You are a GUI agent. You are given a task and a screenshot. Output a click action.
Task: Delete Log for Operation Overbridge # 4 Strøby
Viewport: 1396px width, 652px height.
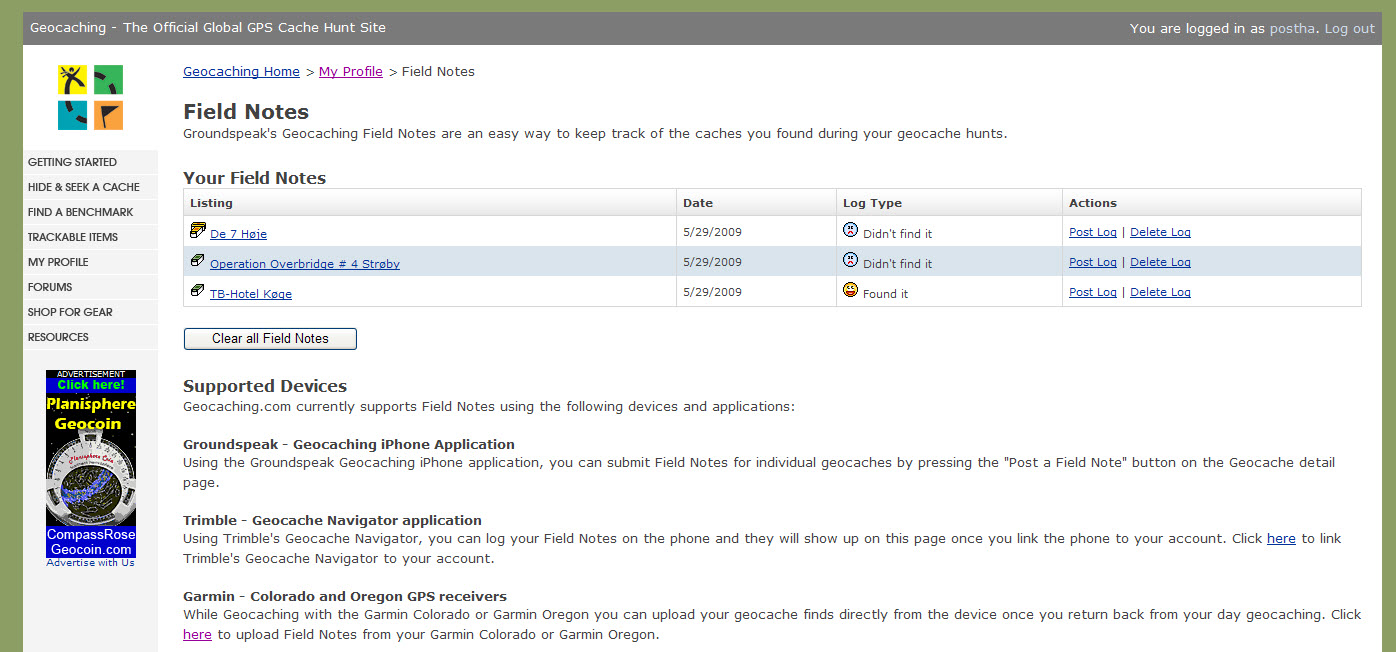pyautogui.click(x=1160, y=262)
